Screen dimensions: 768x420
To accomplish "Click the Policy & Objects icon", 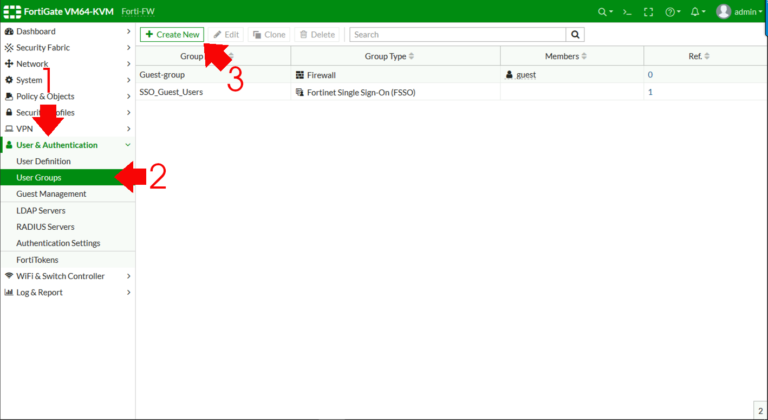I will click(x=9, y=96).
